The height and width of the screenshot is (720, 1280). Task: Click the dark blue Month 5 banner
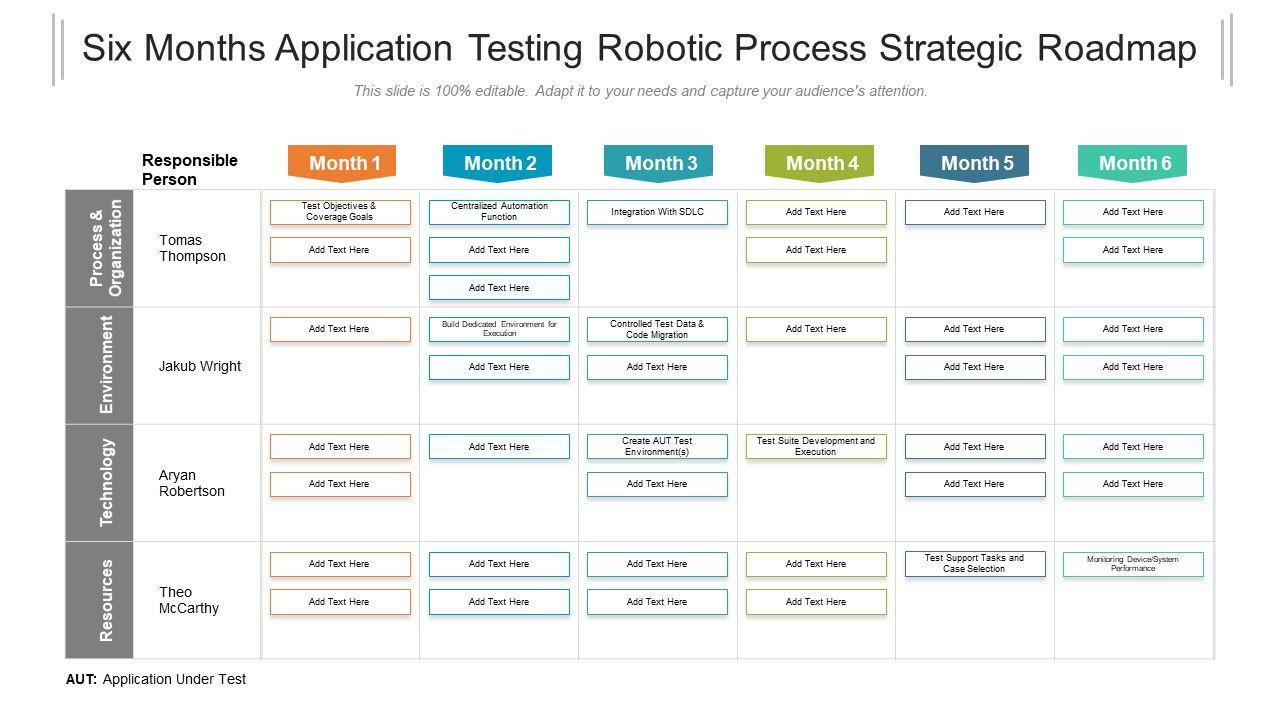pyautogui.click(x=974, y=163)
